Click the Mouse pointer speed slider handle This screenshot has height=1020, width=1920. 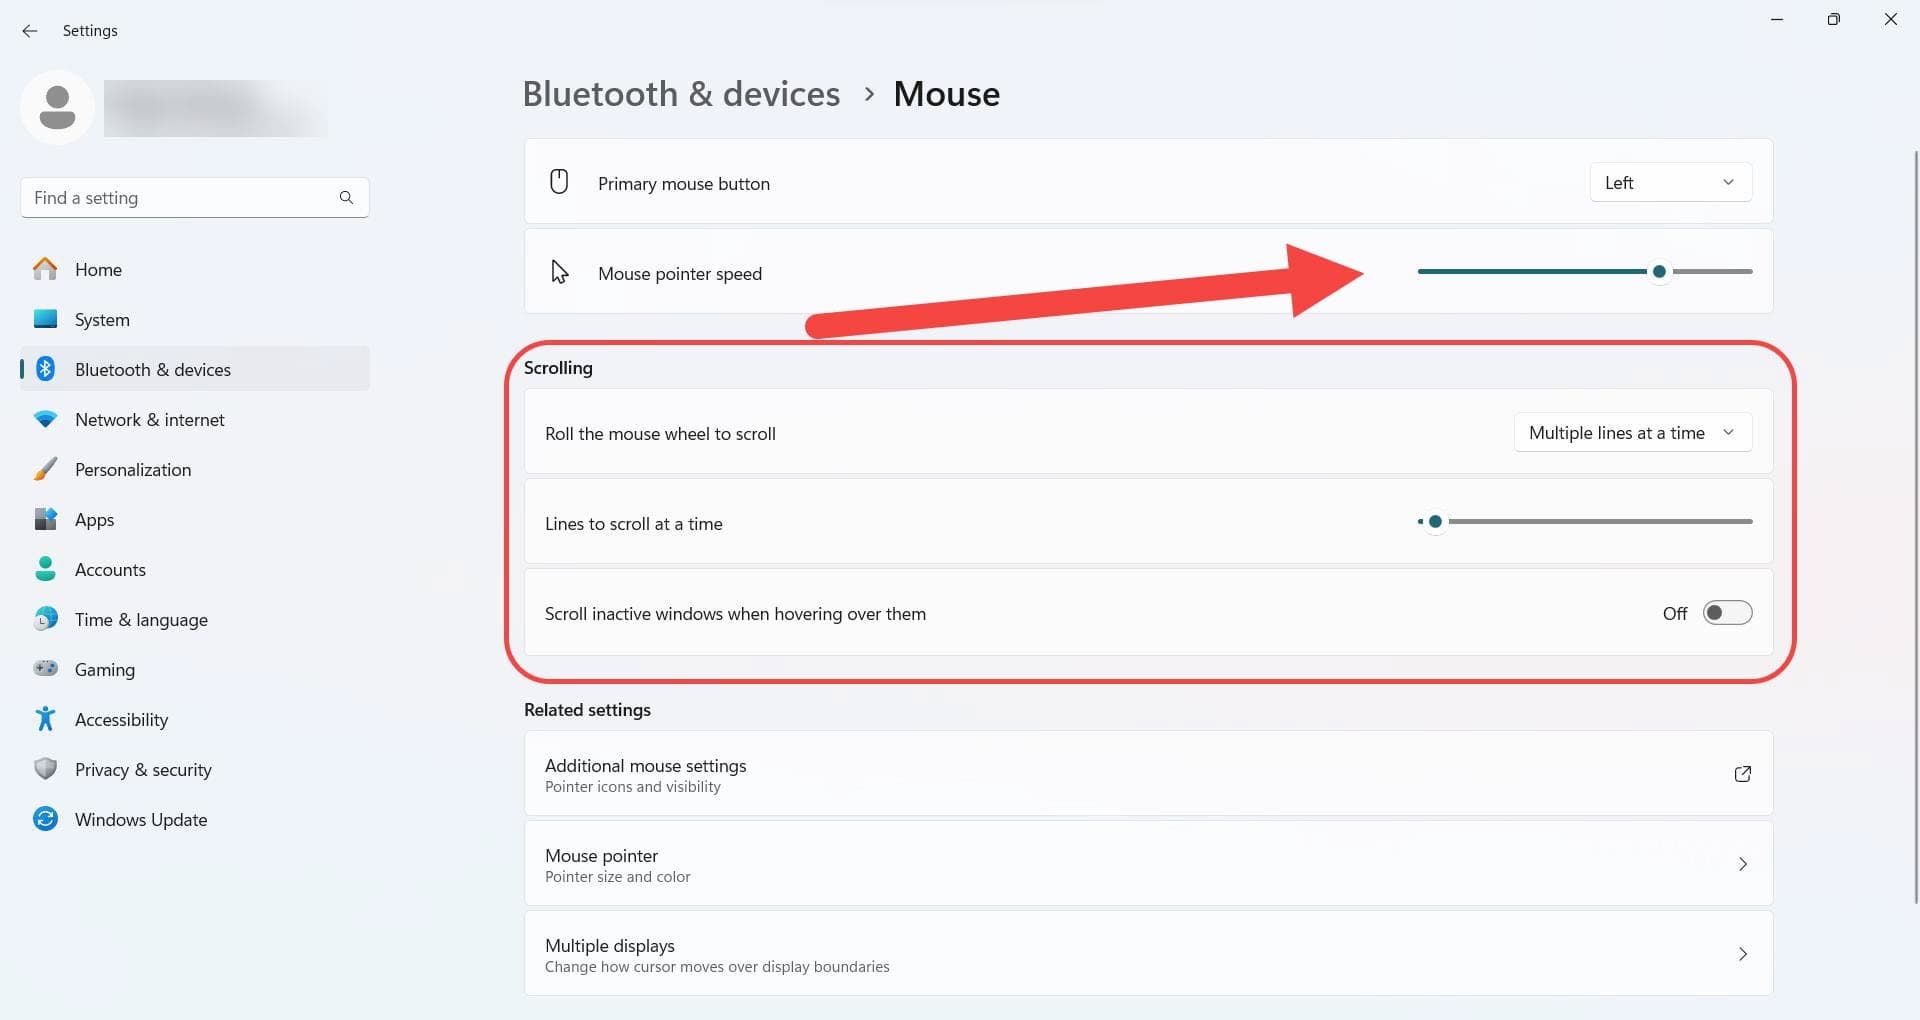(x=1659, y=272)
